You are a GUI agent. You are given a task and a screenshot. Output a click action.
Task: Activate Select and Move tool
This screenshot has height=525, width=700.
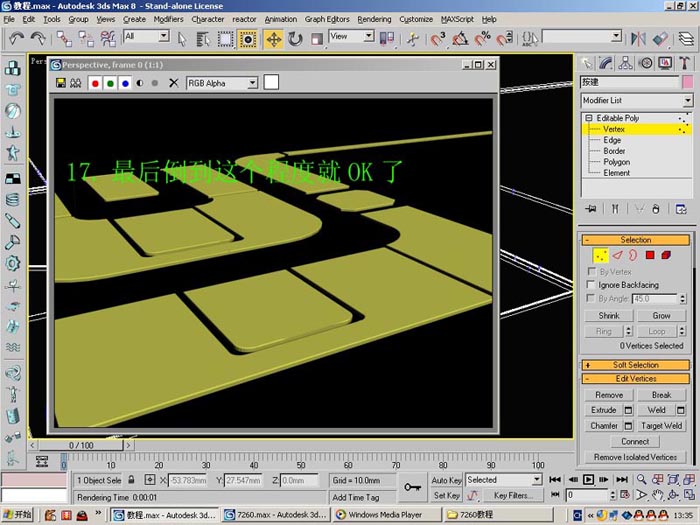(274, 39)
